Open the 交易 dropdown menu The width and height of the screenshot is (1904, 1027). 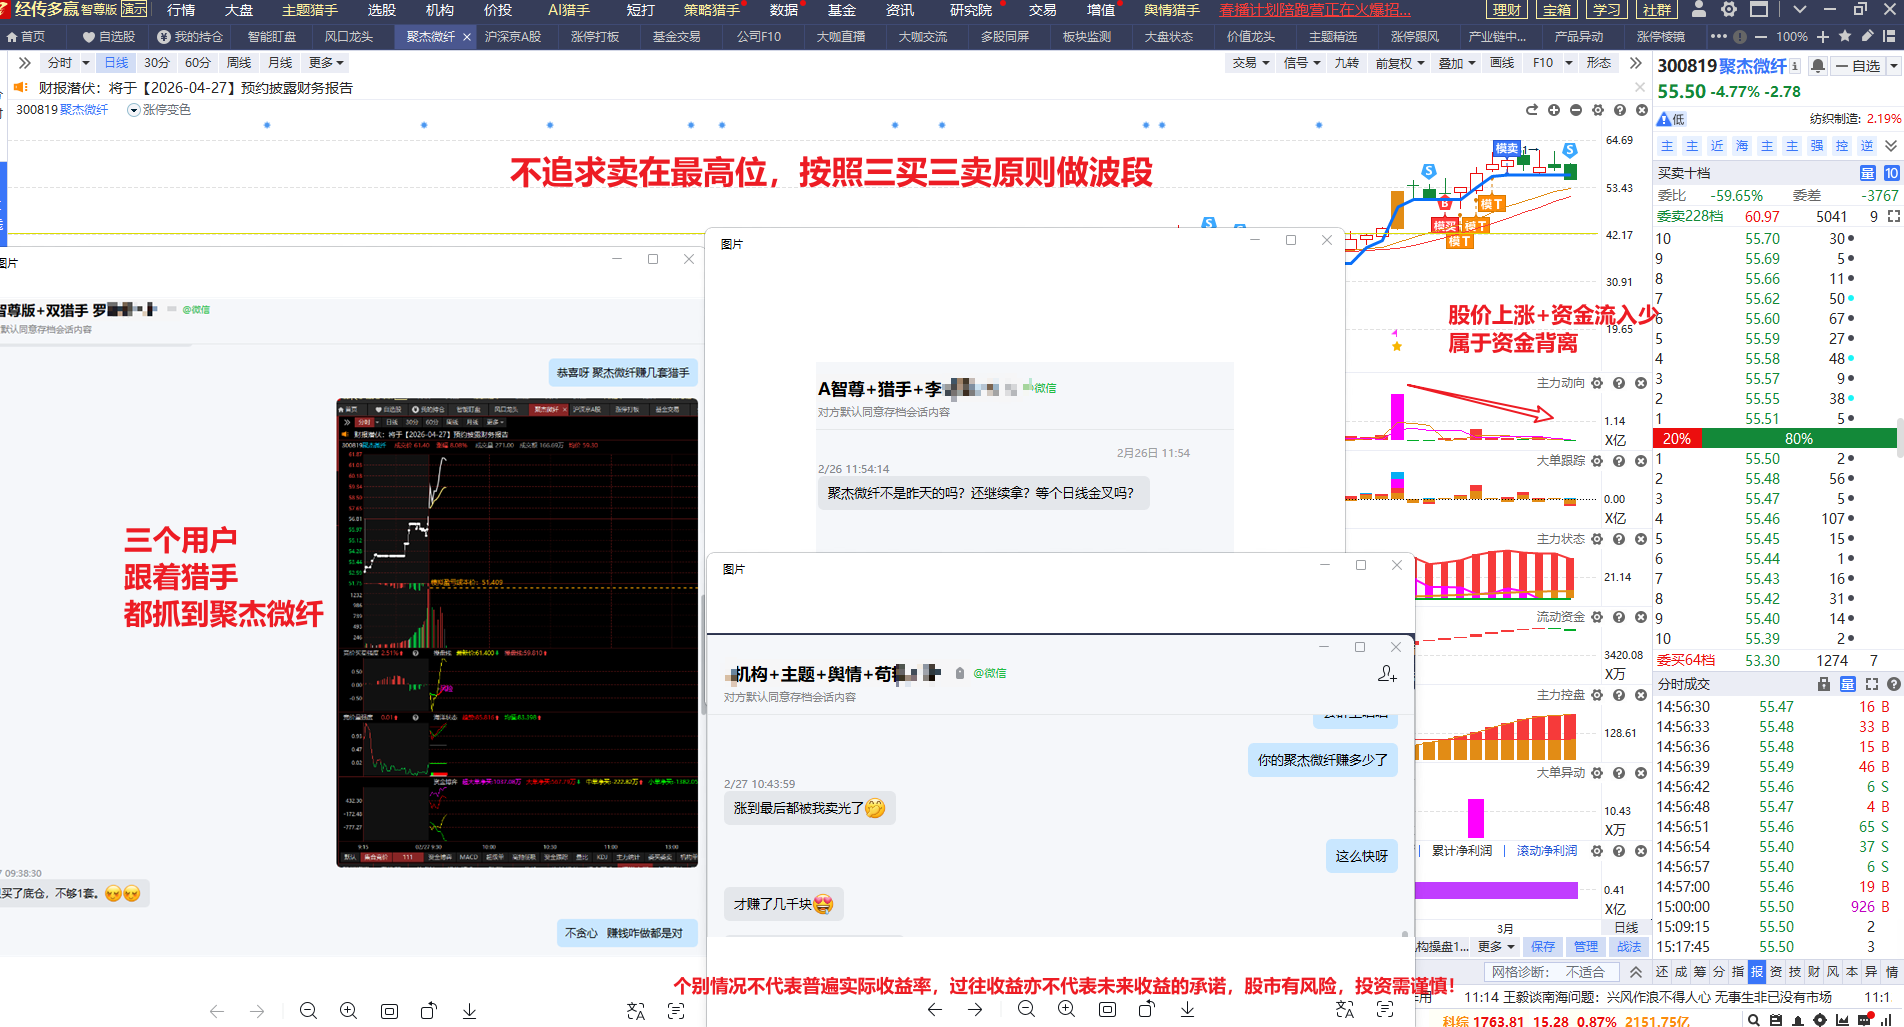1250,63
